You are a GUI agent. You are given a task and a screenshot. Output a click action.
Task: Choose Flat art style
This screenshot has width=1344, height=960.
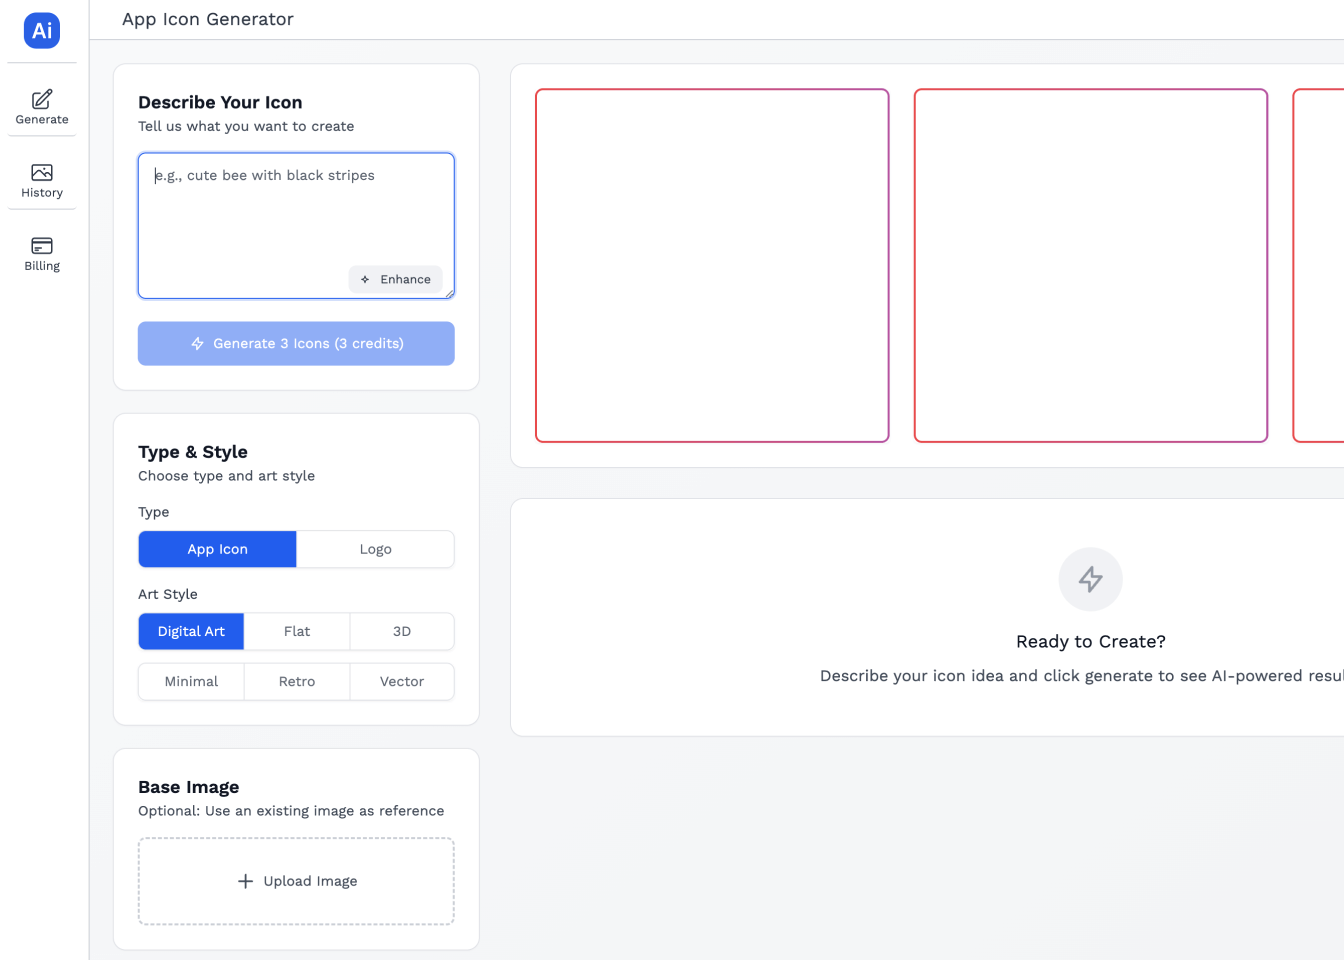coord(297,631)
